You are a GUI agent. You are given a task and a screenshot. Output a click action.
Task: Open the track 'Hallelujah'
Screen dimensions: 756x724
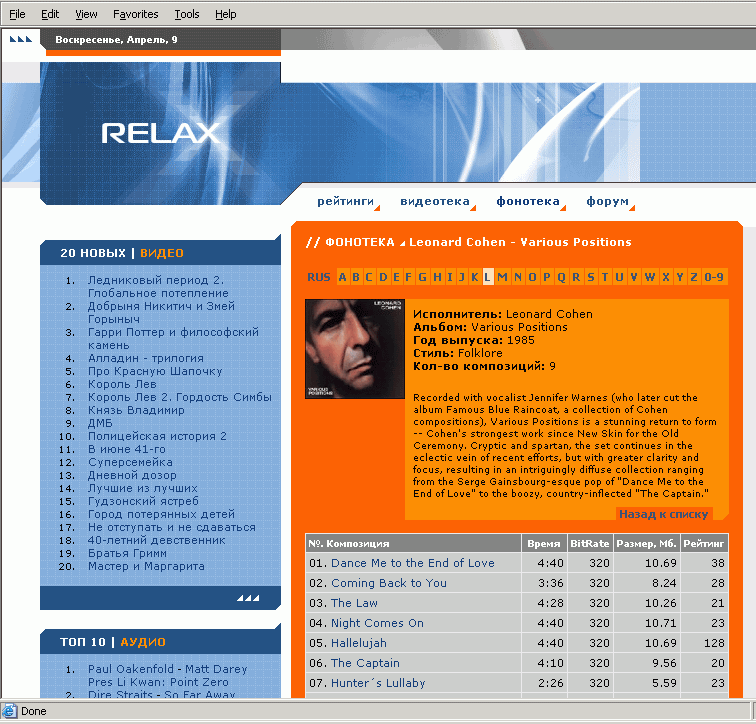click(x=358, y=643)
